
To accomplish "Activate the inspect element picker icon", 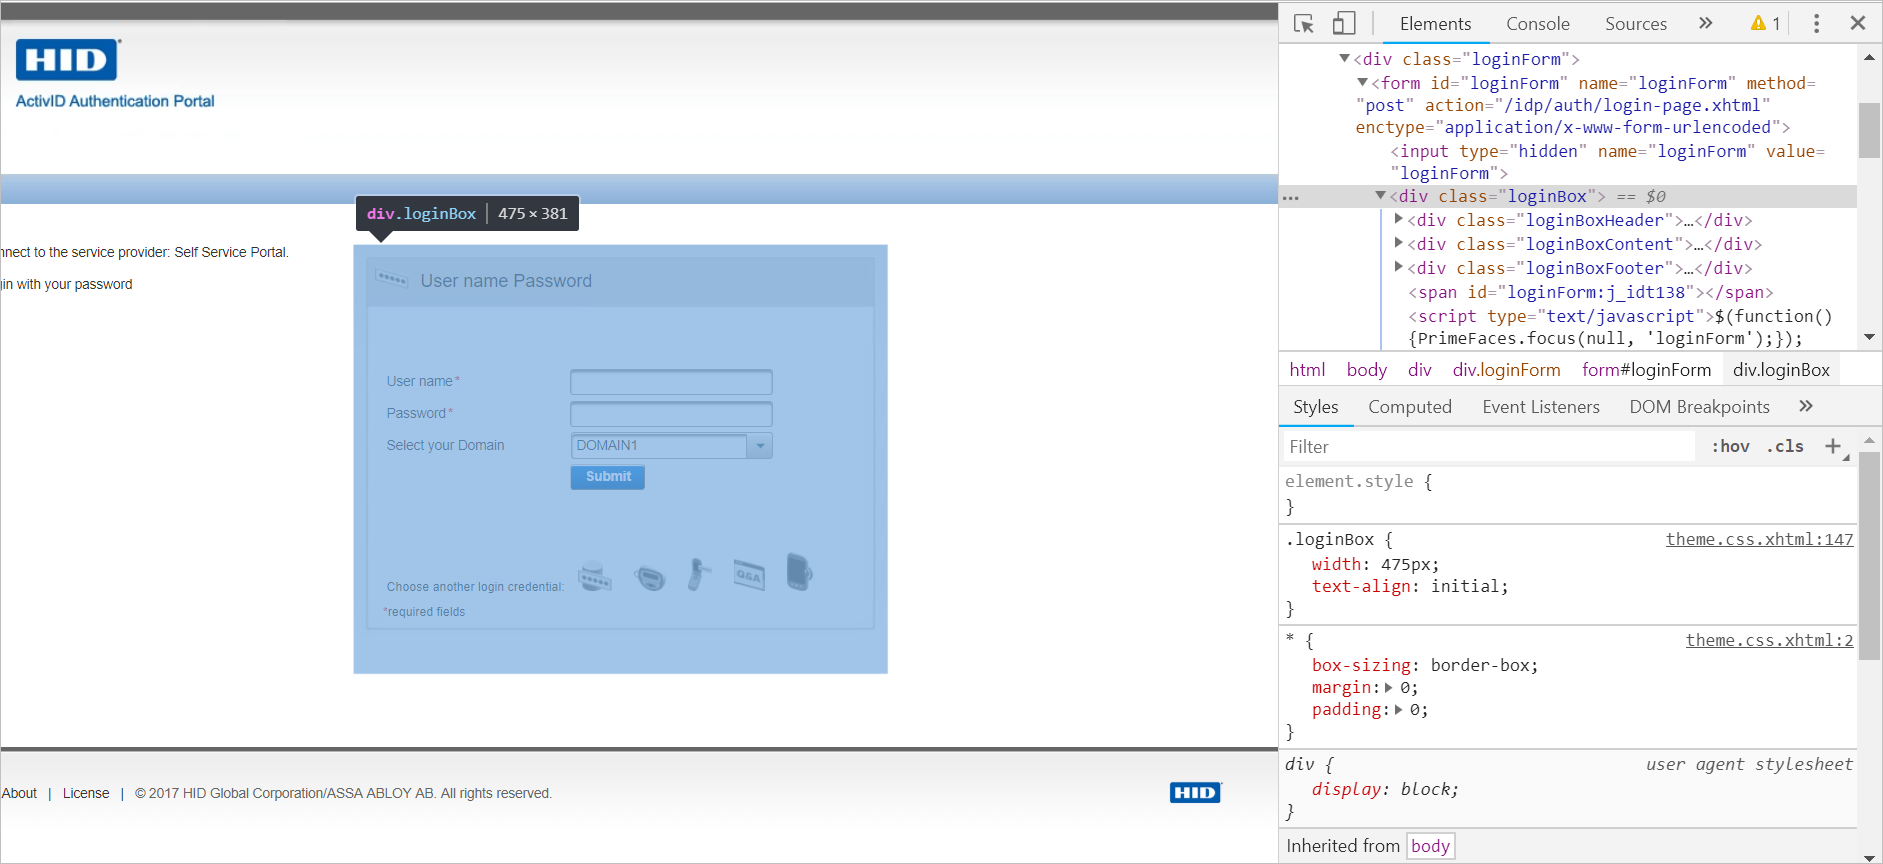I will (1303, 23).
